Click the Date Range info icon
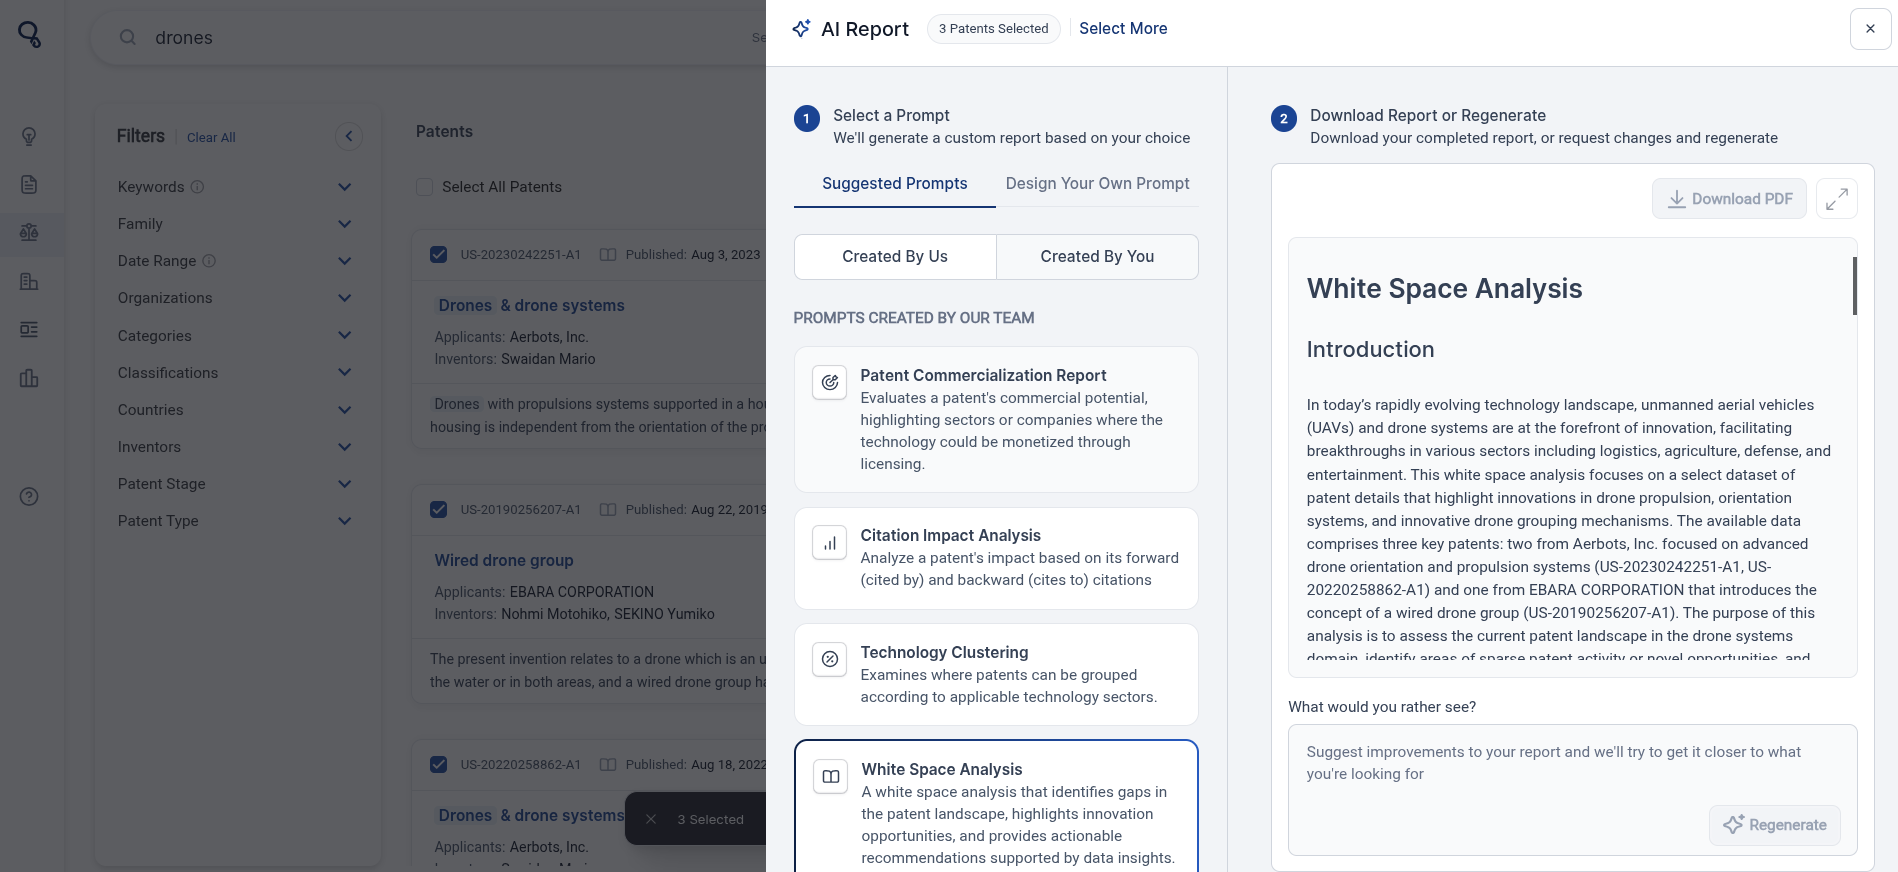This screenshot has width=1898, height=872. point(209,261)
